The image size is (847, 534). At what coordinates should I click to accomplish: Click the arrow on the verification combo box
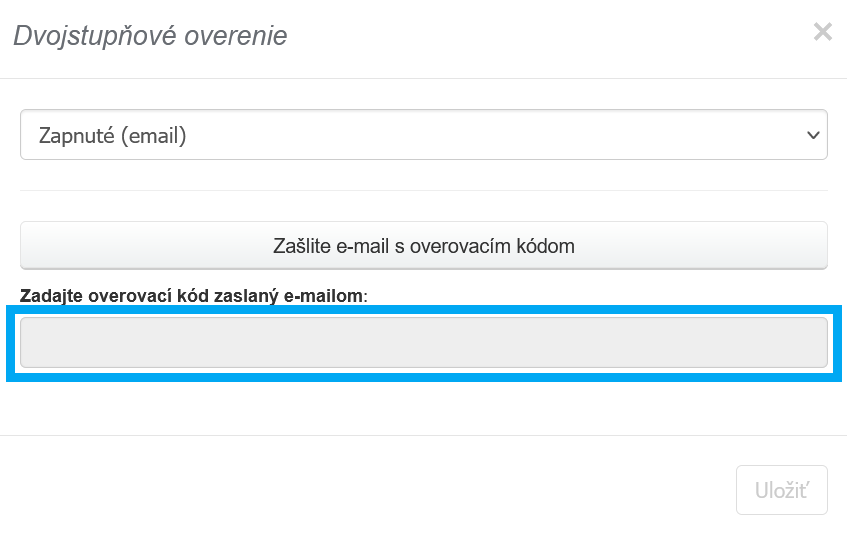pyautogui.click(x=812, y=135)
